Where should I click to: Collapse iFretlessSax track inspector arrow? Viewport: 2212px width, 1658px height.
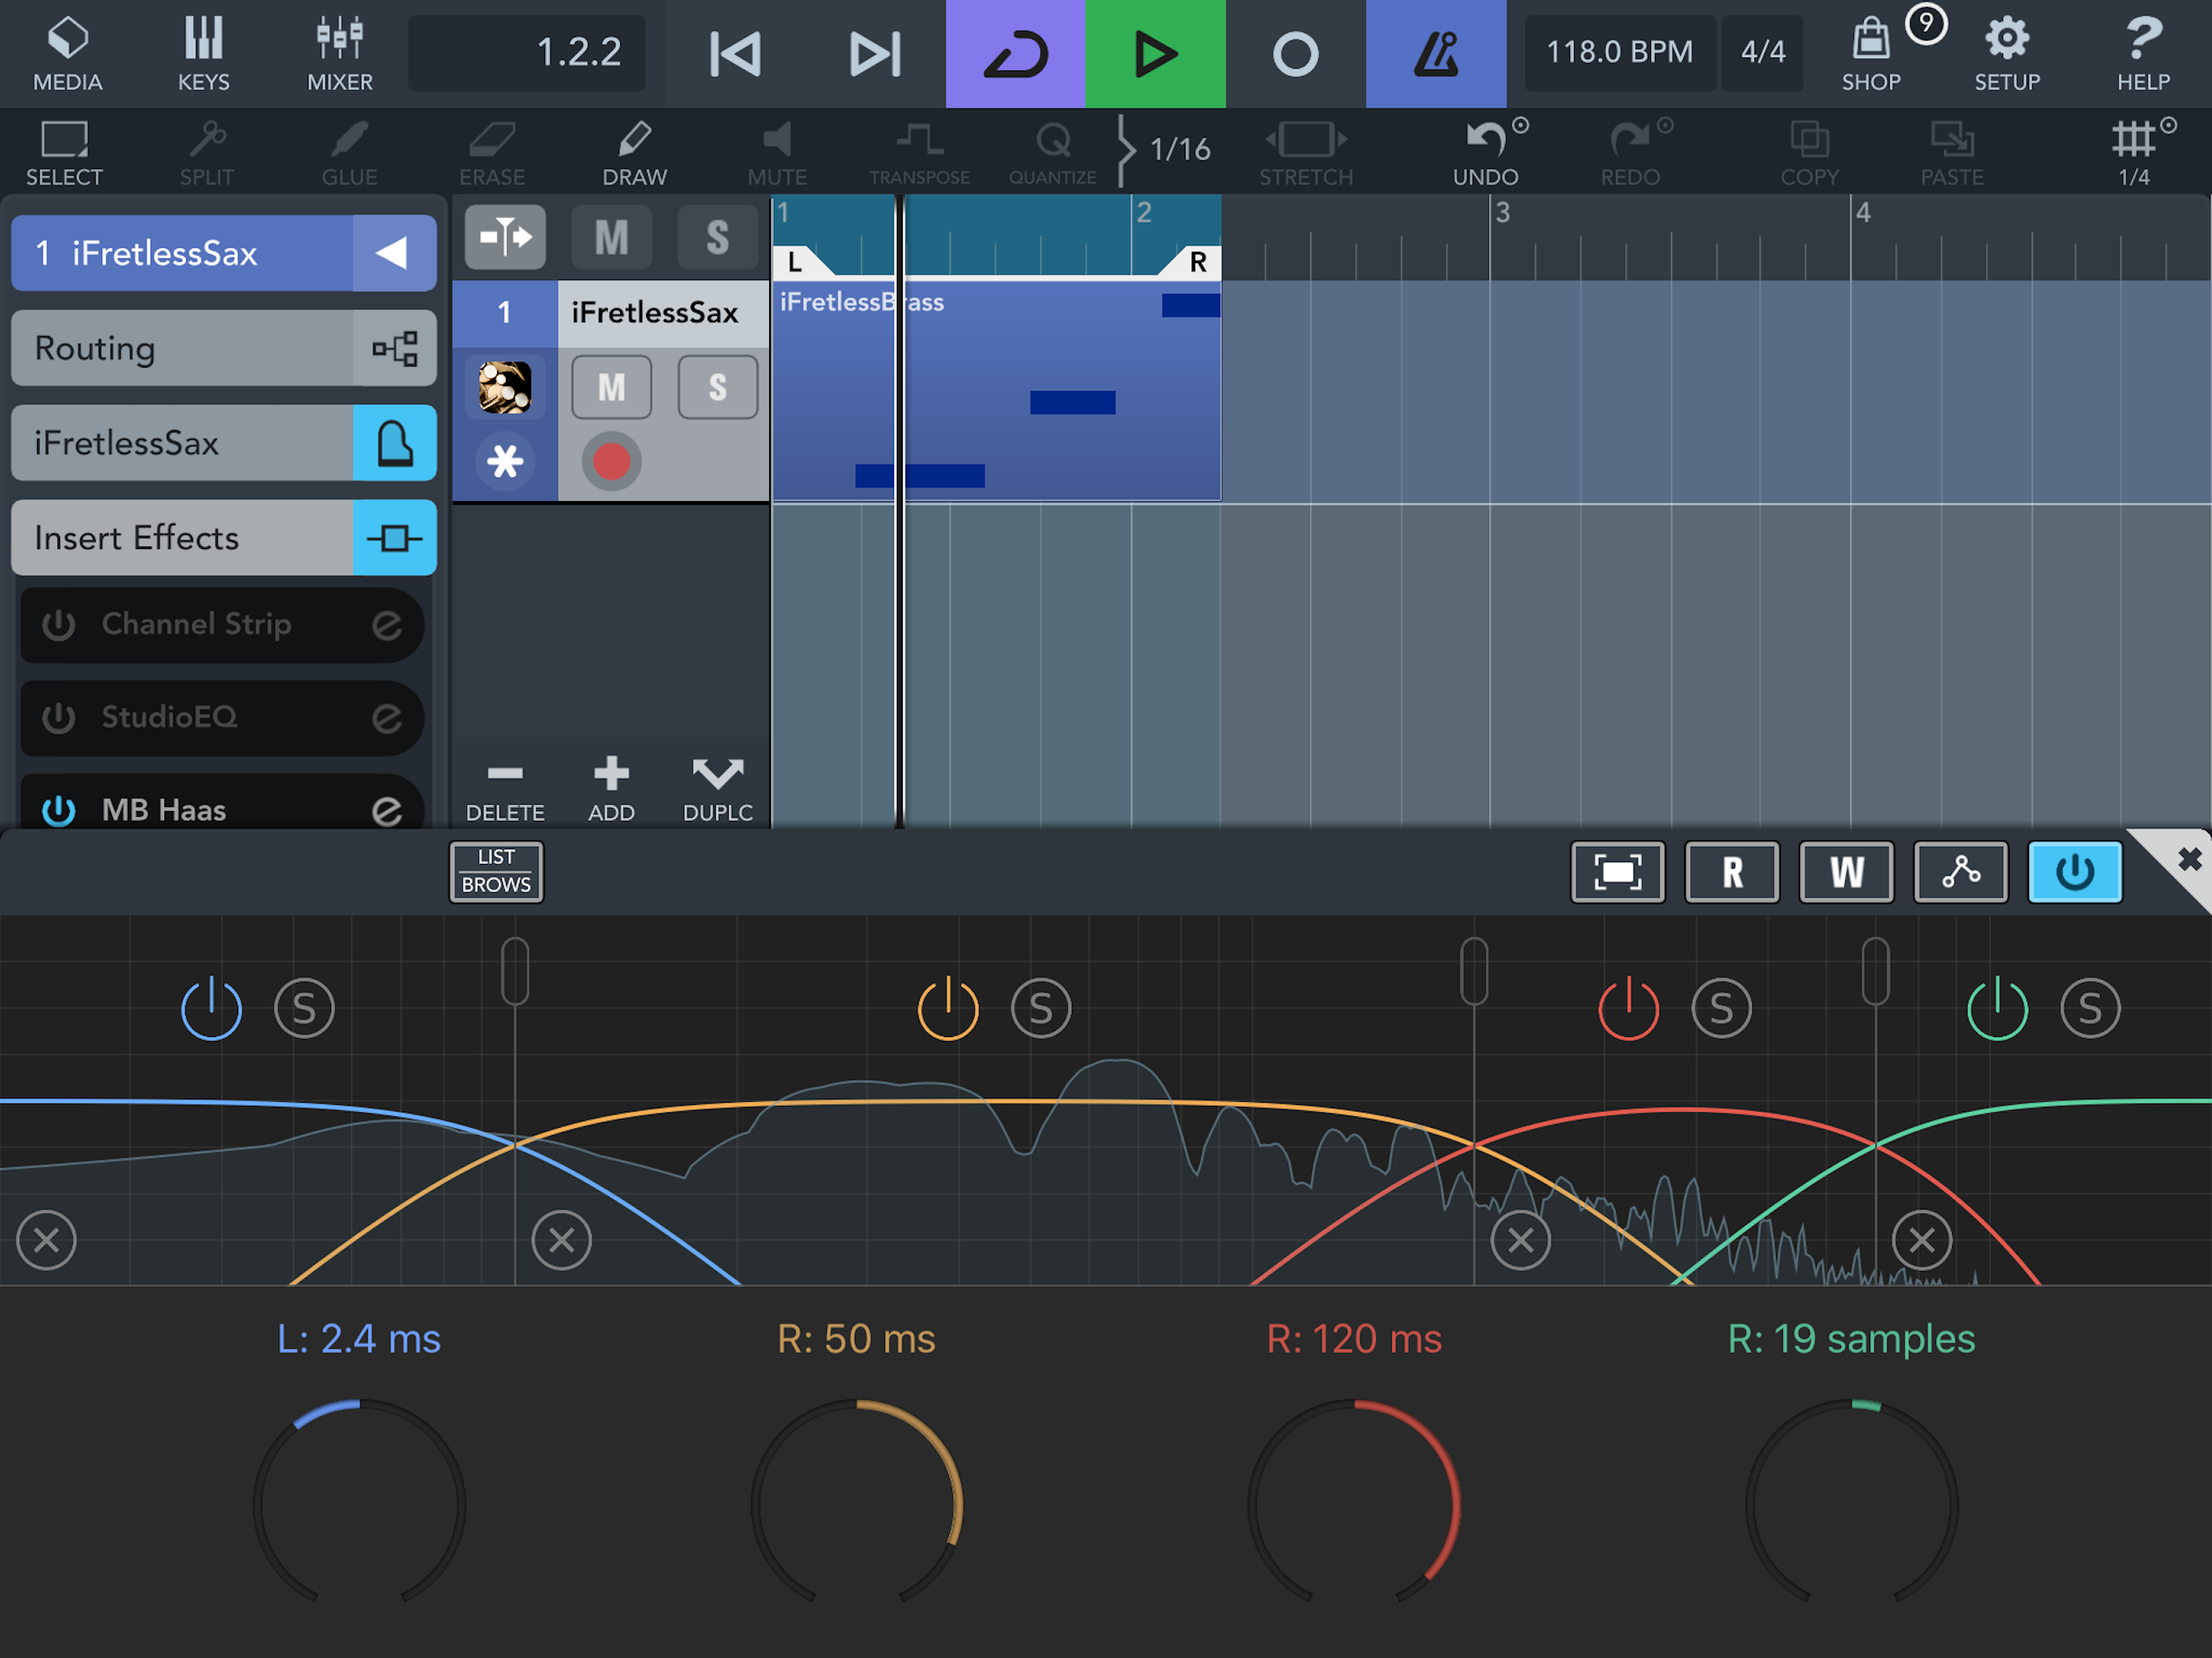pyautogui.click(x=393, y=253)
